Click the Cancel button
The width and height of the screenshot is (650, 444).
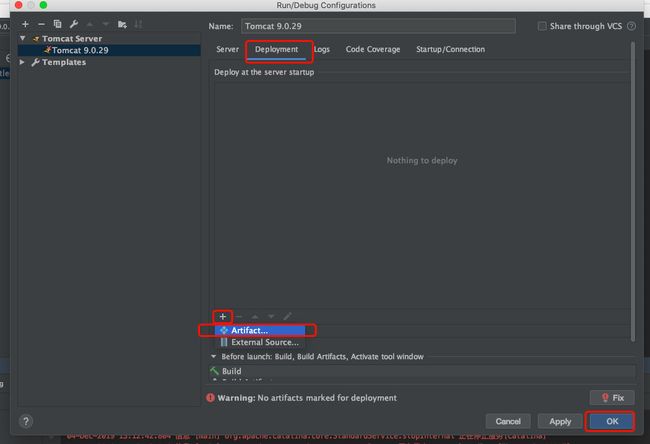tap(508, 422)
